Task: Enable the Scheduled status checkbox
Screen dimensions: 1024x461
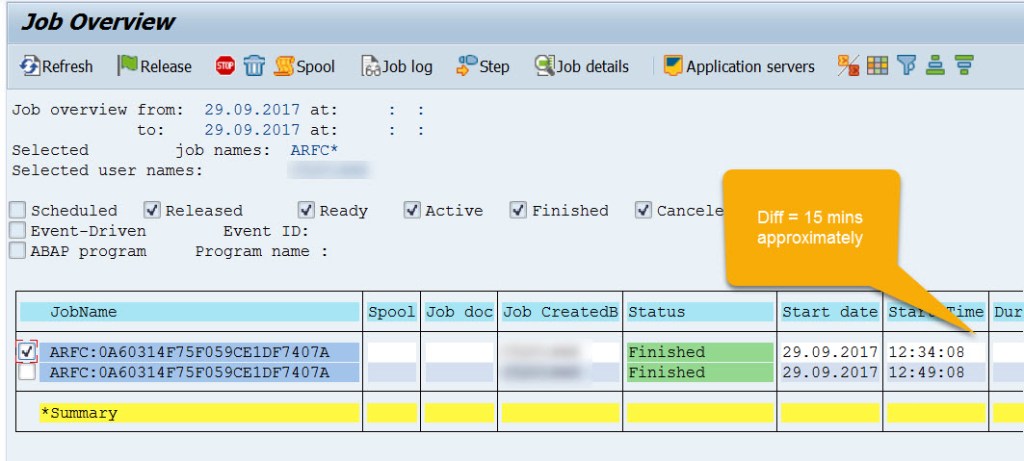Action: click(x=18, y=210)
